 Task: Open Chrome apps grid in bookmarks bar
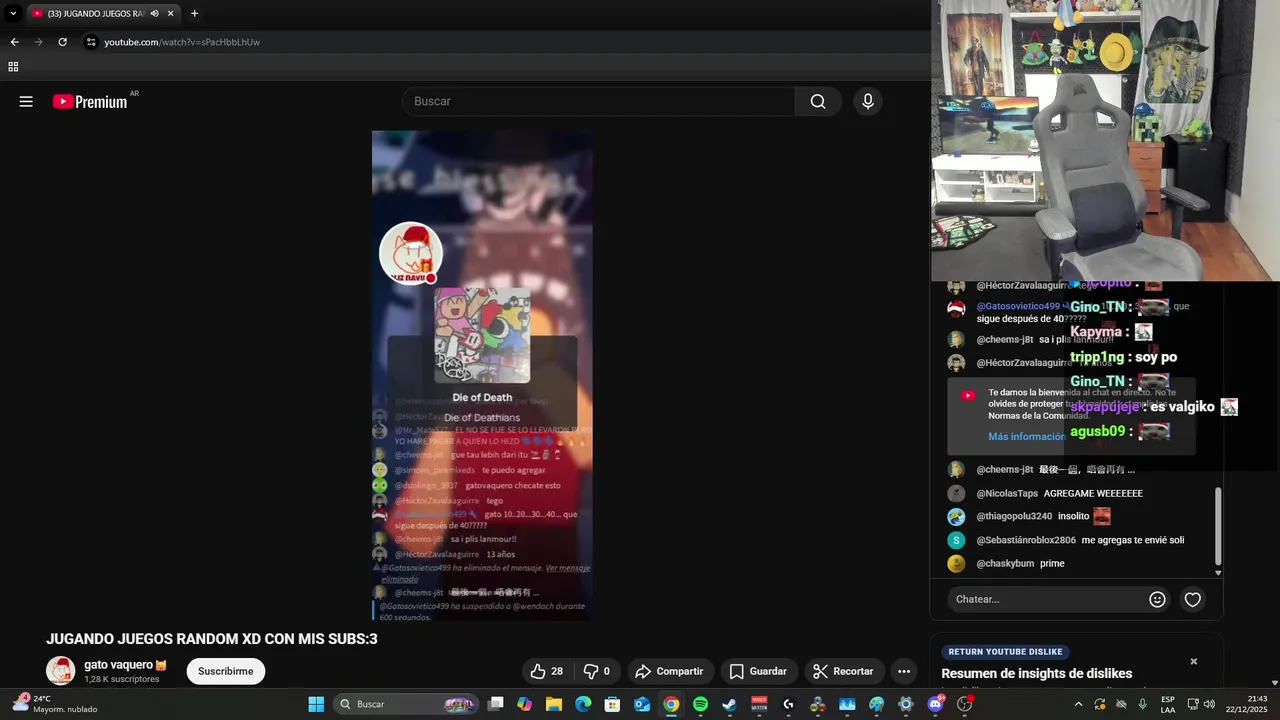(13, 67)
